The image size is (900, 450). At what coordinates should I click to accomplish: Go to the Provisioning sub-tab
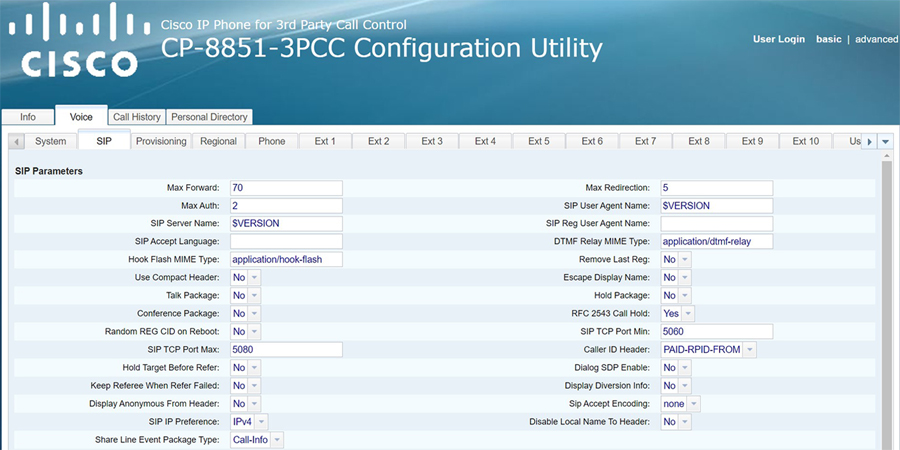pyautogui.click(x=161, y=141)
